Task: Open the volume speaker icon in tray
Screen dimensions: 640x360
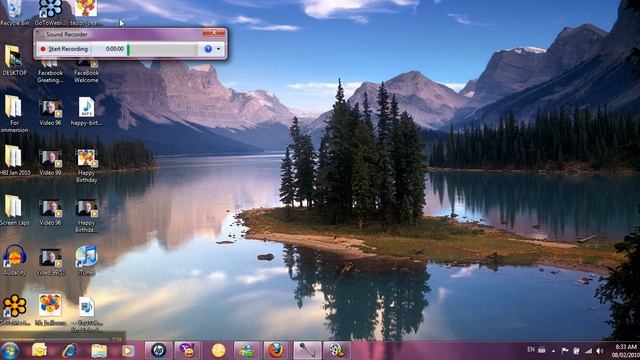Action: [x=600, y=351]
